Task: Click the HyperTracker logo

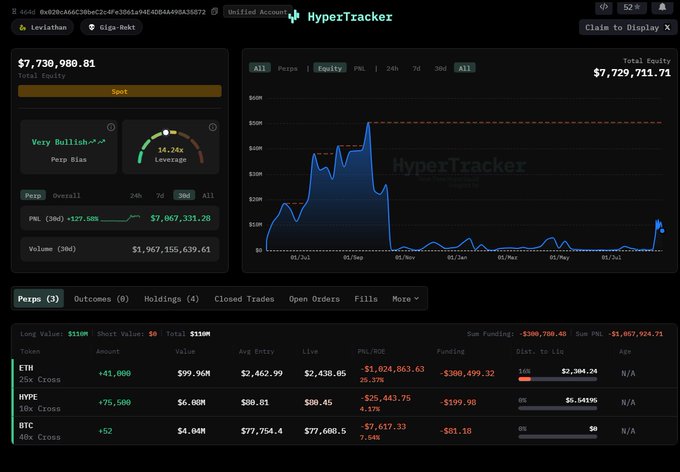Action: pos(340,17)
